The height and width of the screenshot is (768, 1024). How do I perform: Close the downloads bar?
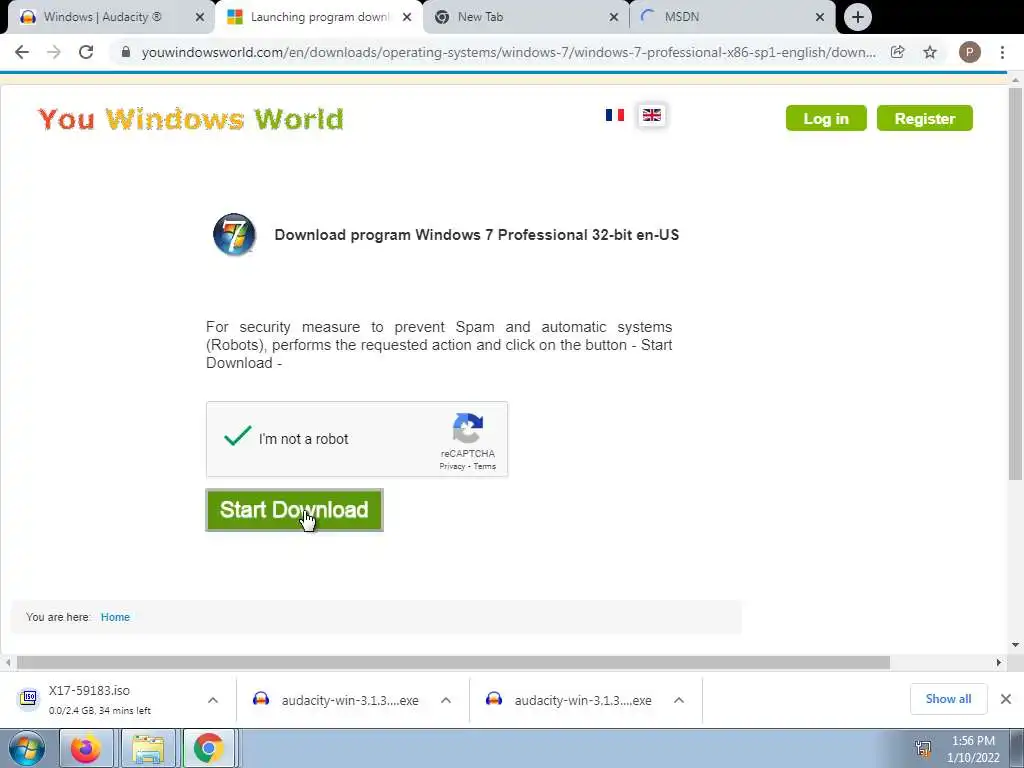(1006, 699)
